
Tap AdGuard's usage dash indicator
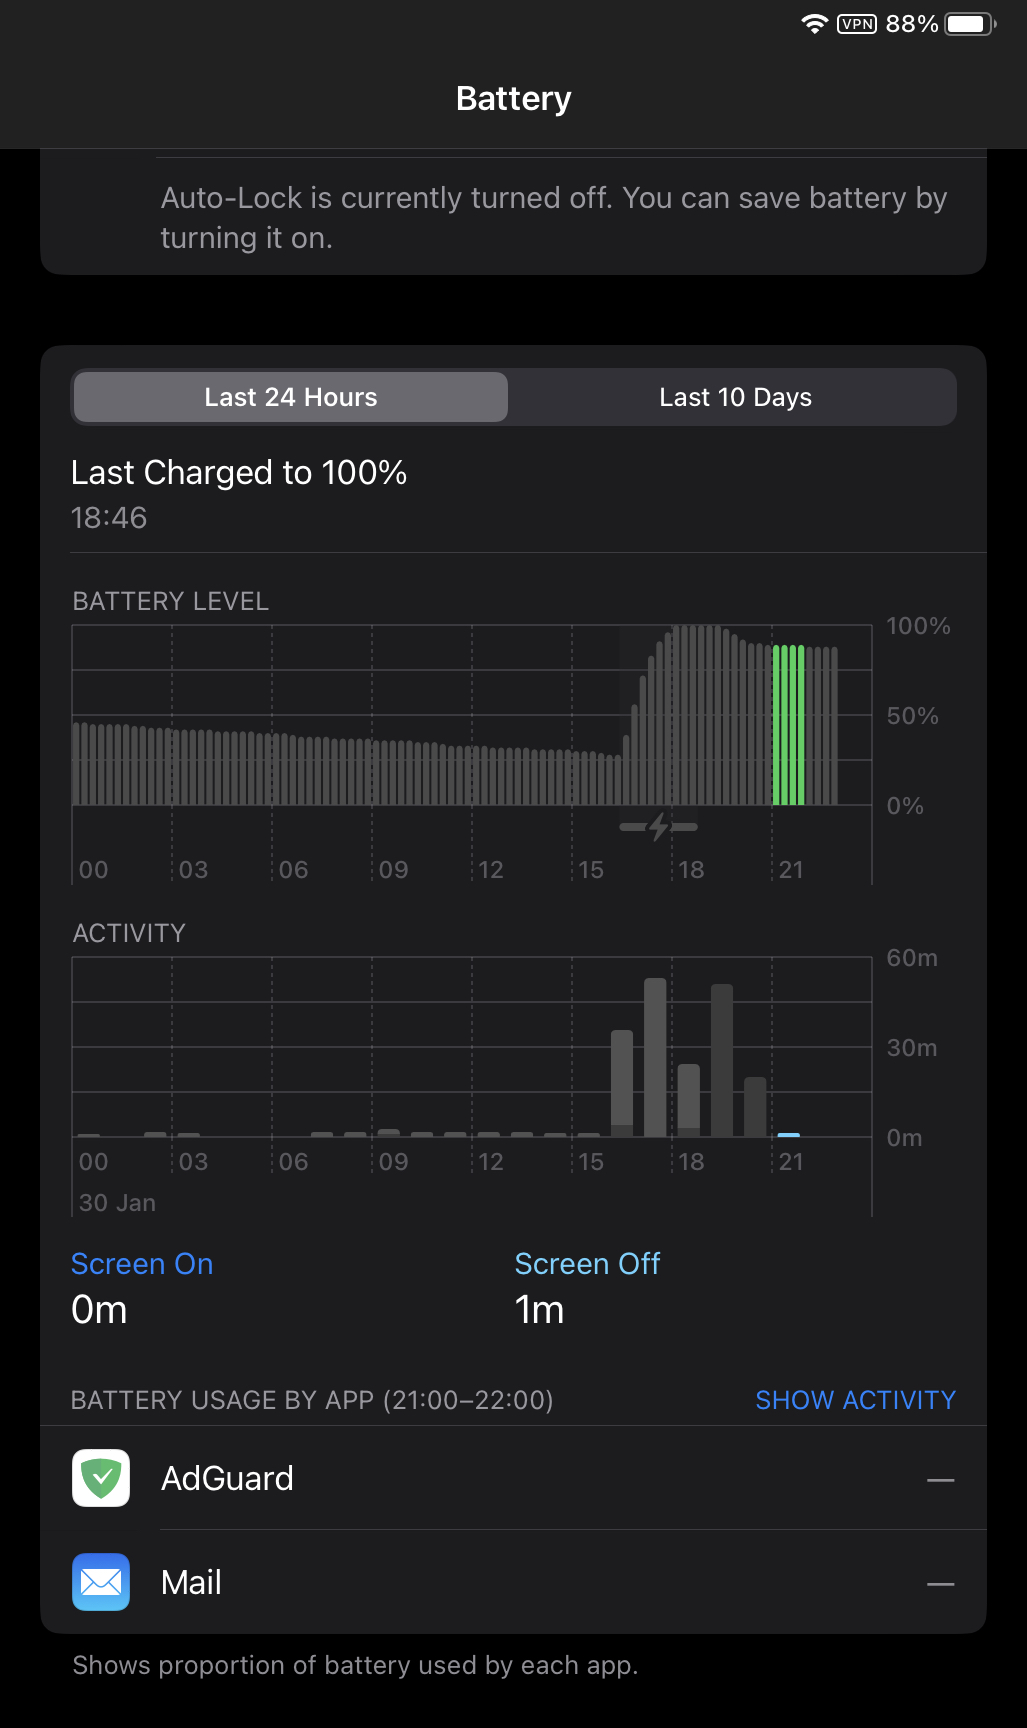[940, 1480]
